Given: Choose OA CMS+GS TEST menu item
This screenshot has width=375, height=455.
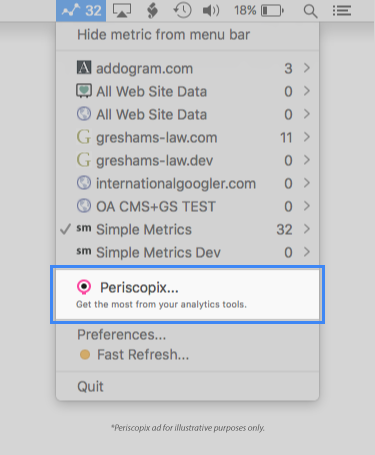Looking at the screenshot, I should tap(187, 206).
